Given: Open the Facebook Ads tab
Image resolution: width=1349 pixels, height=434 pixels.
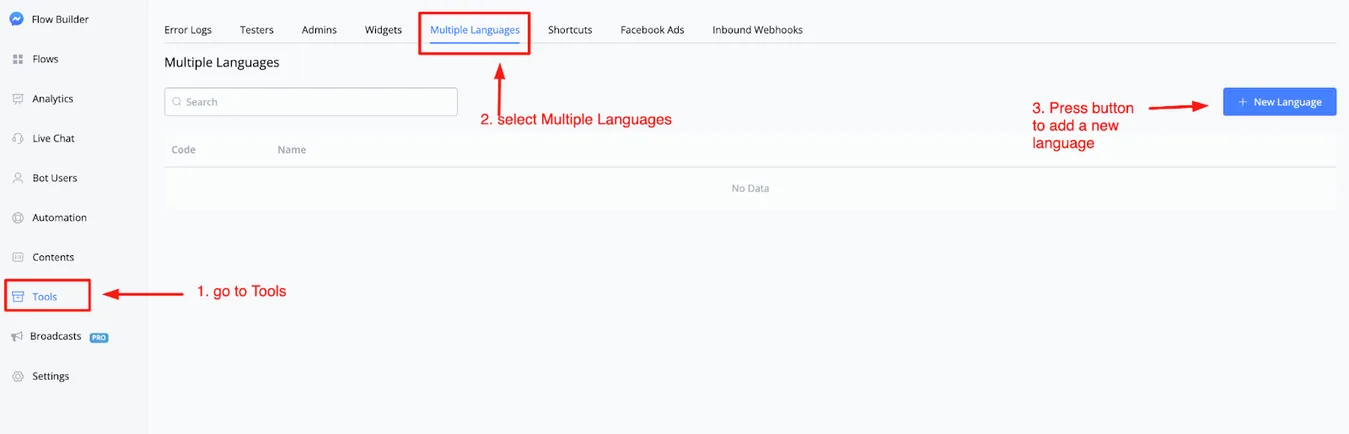Looking at the screenshot, I should [x=652, y=30].
